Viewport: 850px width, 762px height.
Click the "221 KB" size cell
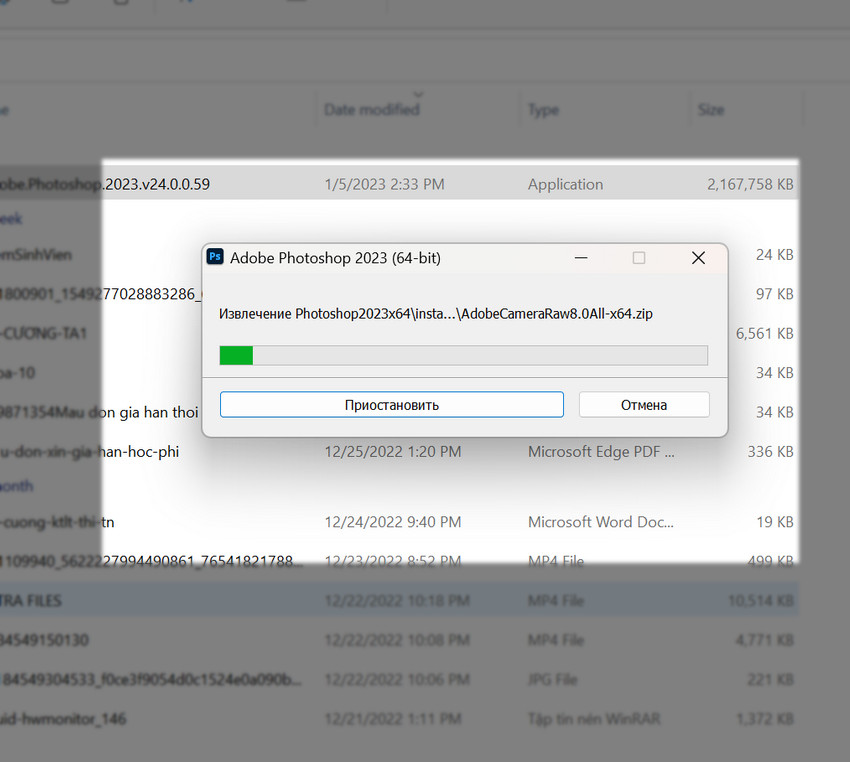(770, 680)
